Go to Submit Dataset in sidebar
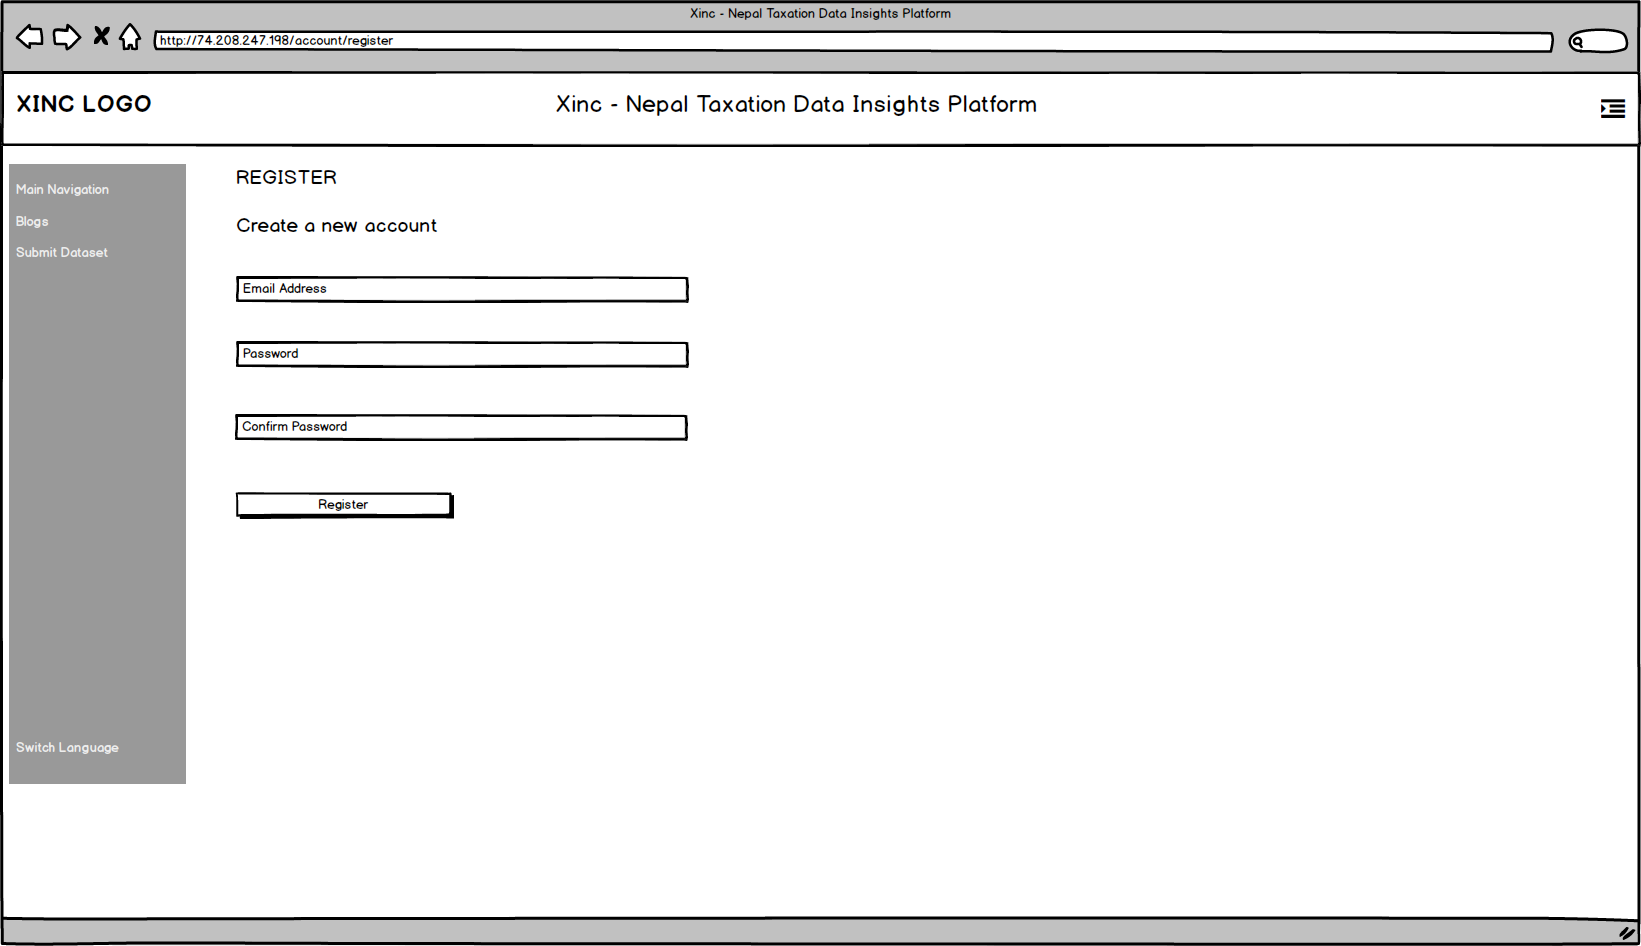1641x946 pixels. [62, 253]
